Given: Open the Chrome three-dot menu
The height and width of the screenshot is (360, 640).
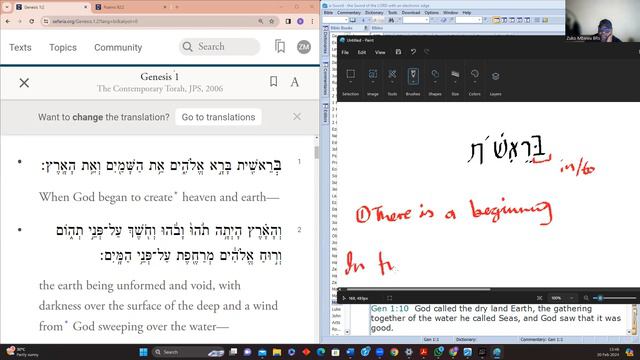Looking at the screenshot, I should (x=312, y=21).
